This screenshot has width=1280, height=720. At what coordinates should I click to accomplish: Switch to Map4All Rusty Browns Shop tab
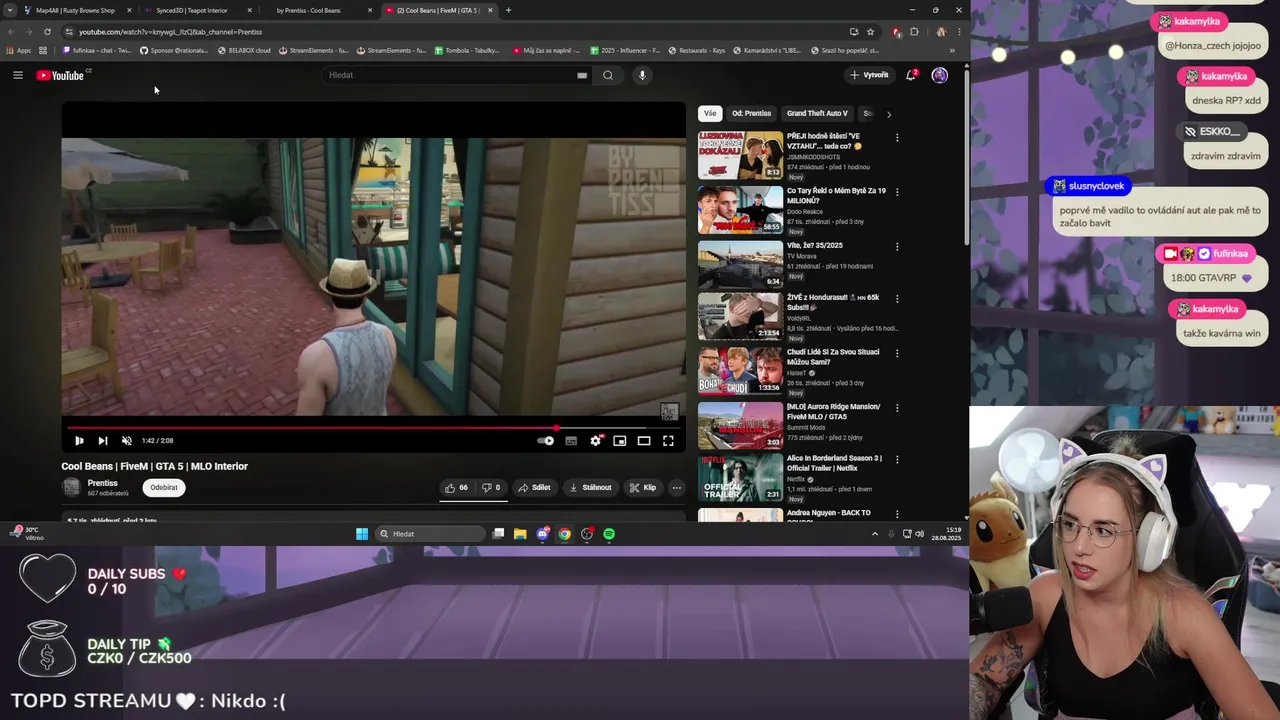tap(75, 10)
